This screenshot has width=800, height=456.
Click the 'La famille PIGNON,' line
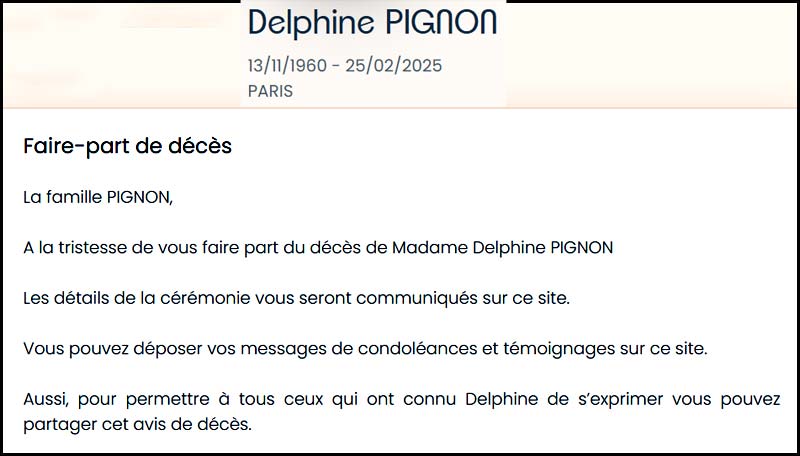tap(98, 197)
